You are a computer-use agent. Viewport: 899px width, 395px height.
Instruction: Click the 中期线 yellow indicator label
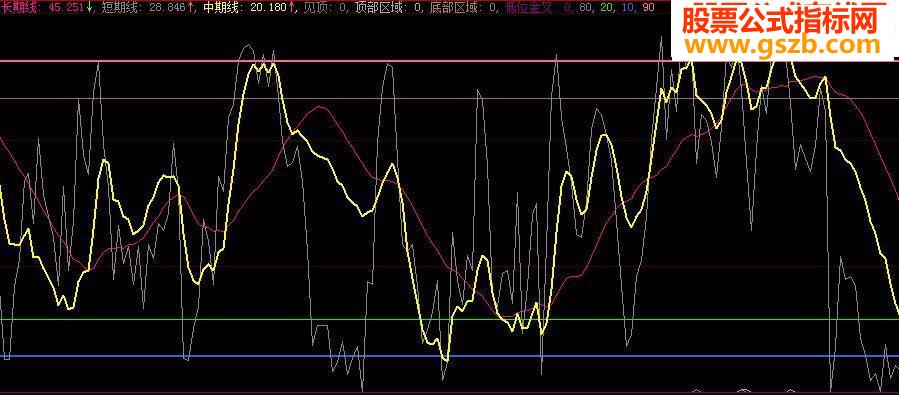pyautogui.click(x=220, y=7)
